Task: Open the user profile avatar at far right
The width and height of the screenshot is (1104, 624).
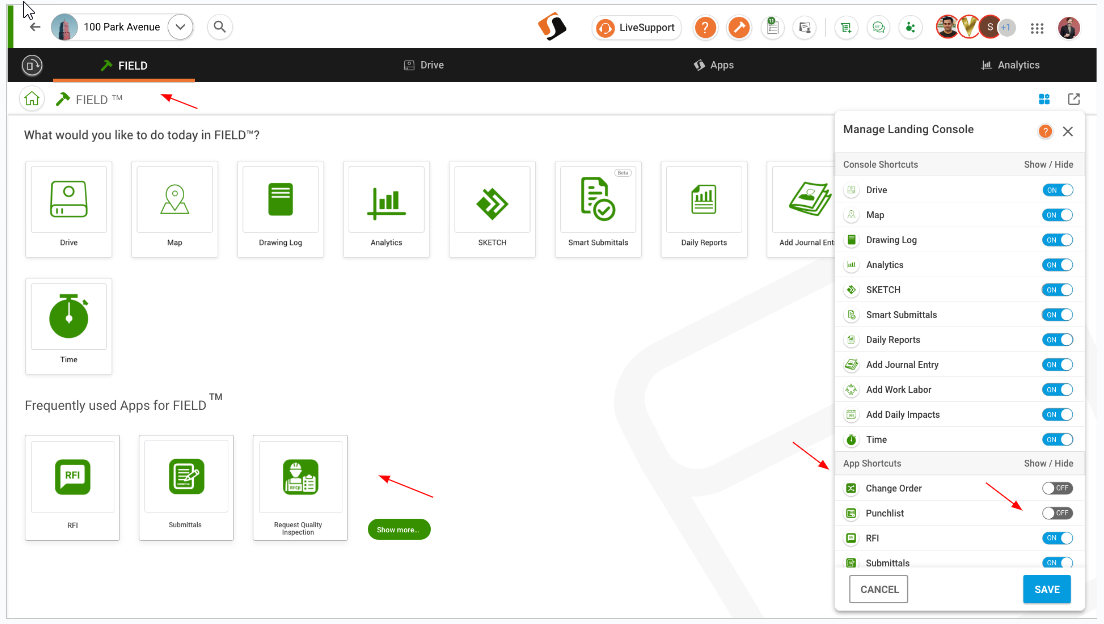Action: click(x=1069, y=27)
